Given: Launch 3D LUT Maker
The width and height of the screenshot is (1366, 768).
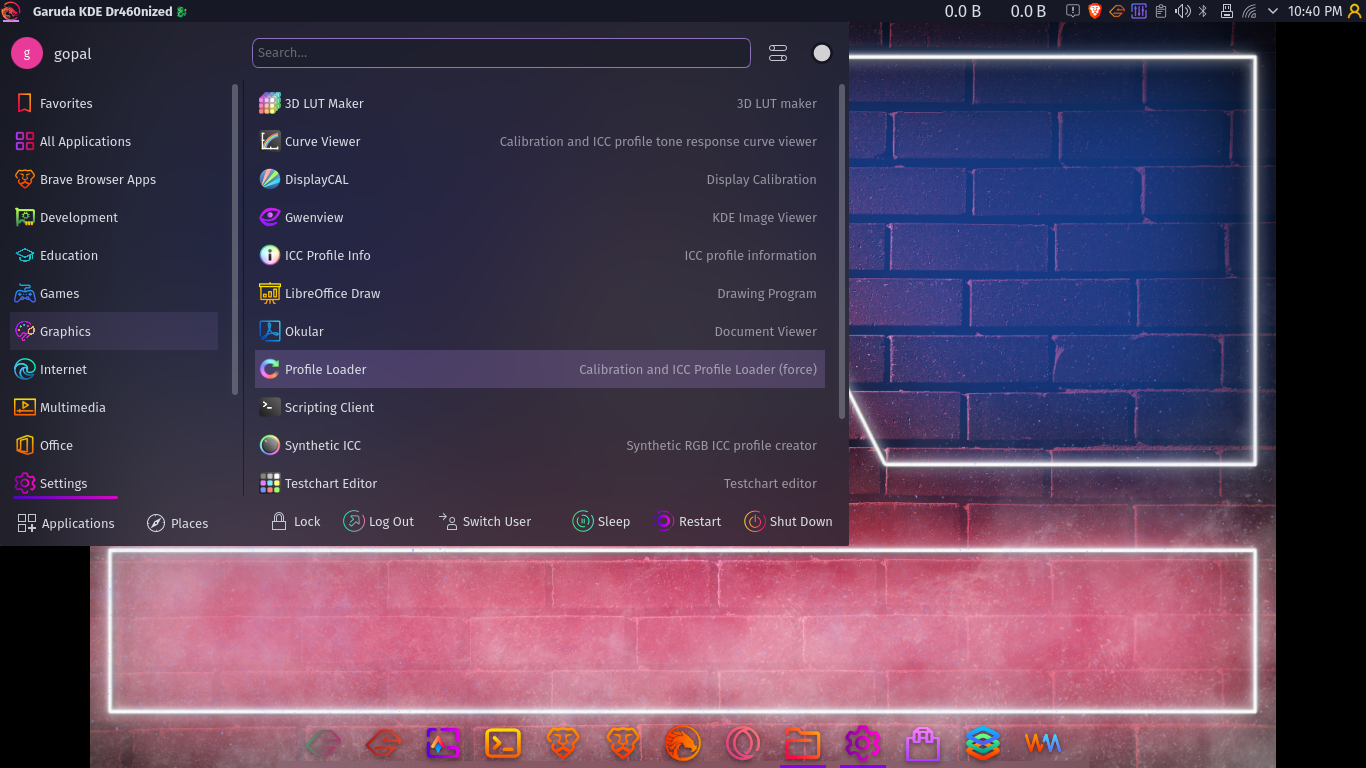Looking at the screenshot, I should (x=540, y=103).
